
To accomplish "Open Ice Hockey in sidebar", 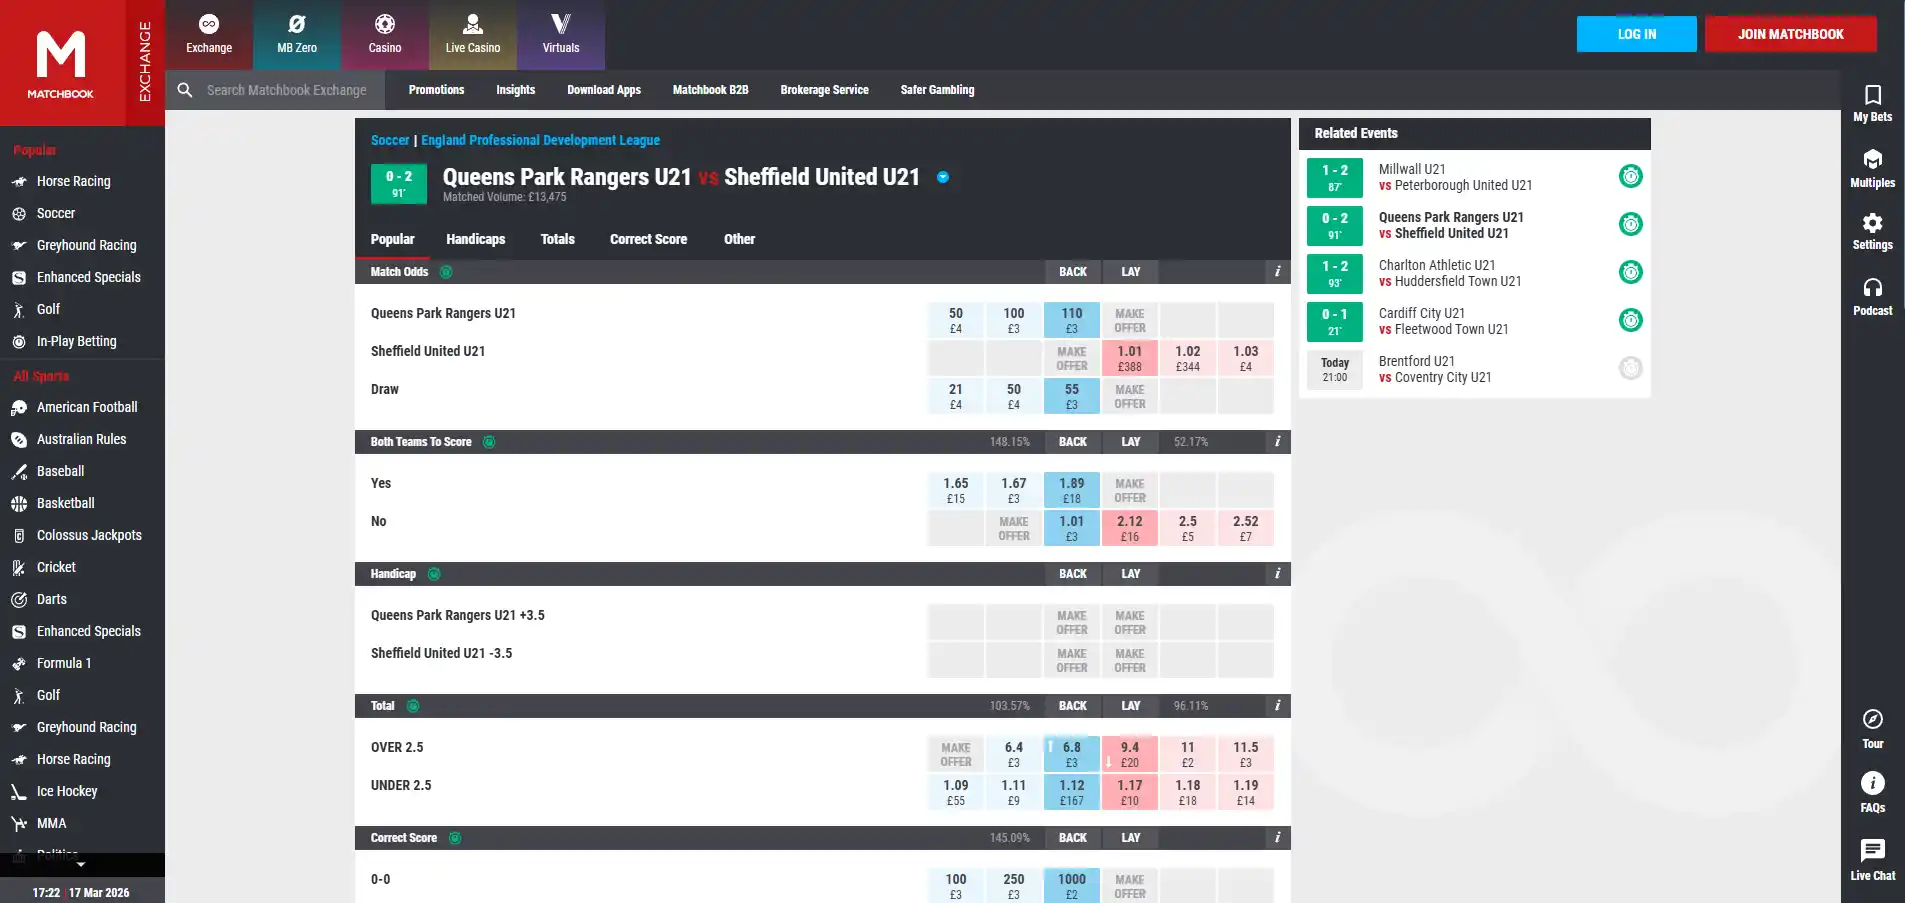I will click(67, 792).
